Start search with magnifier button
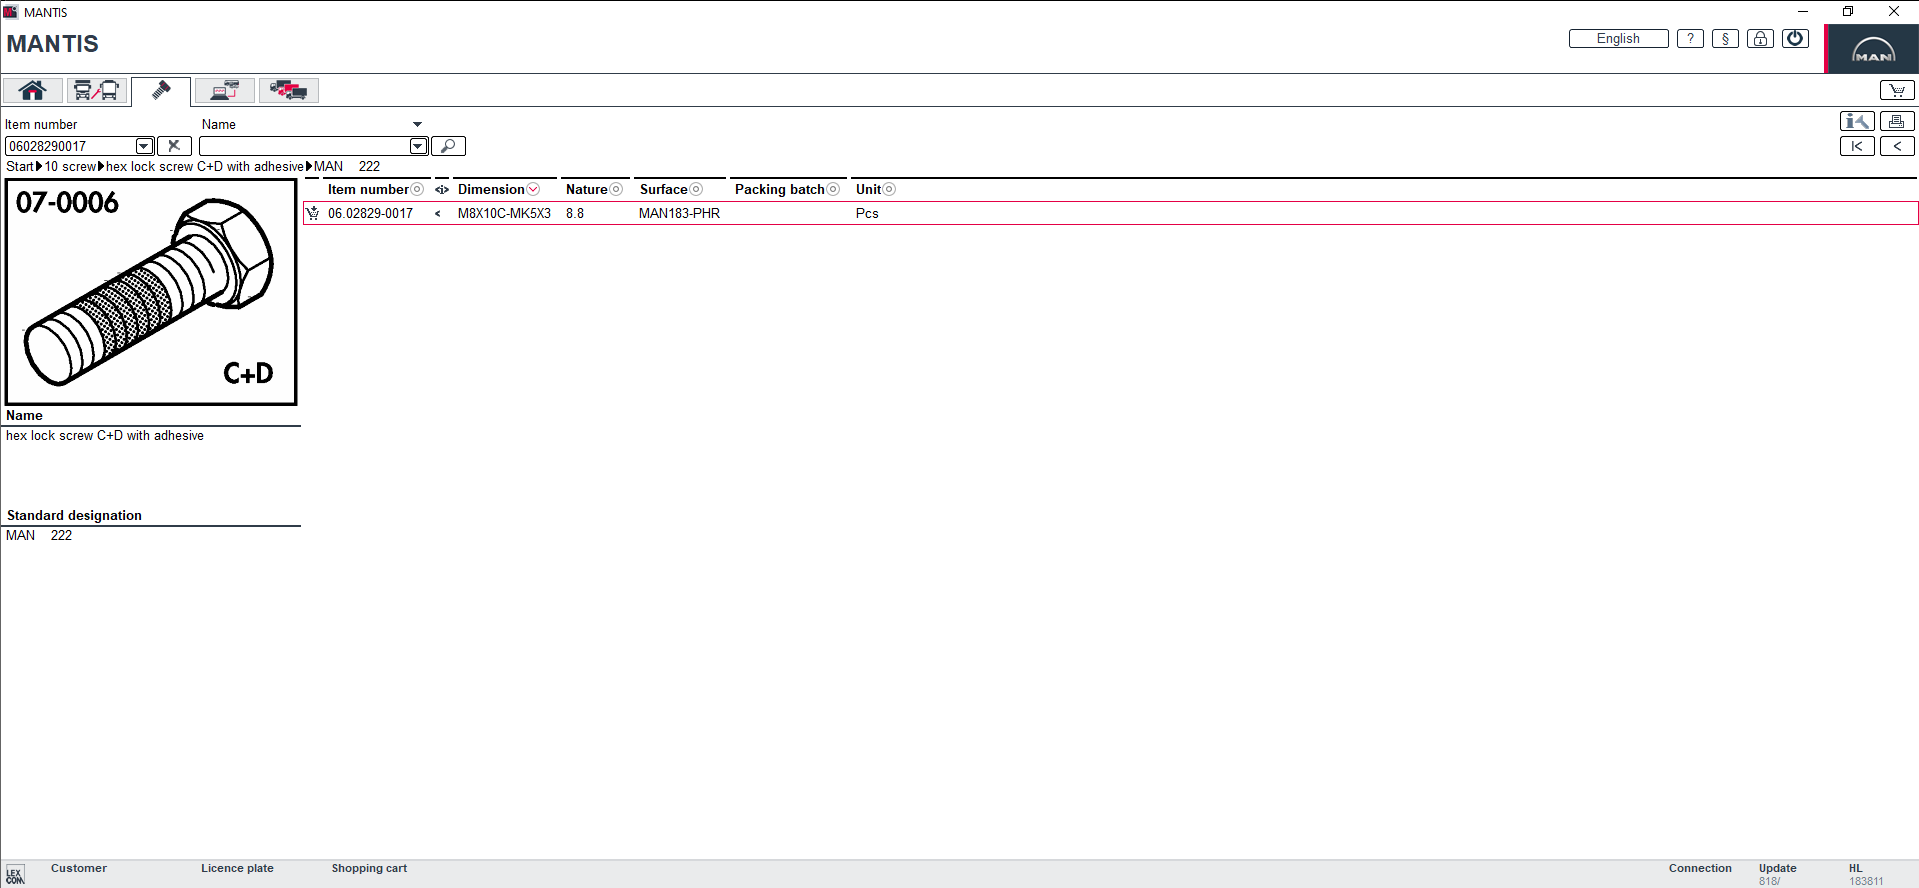The width and height of the screenshot is (1919, 888). [448, 146]
